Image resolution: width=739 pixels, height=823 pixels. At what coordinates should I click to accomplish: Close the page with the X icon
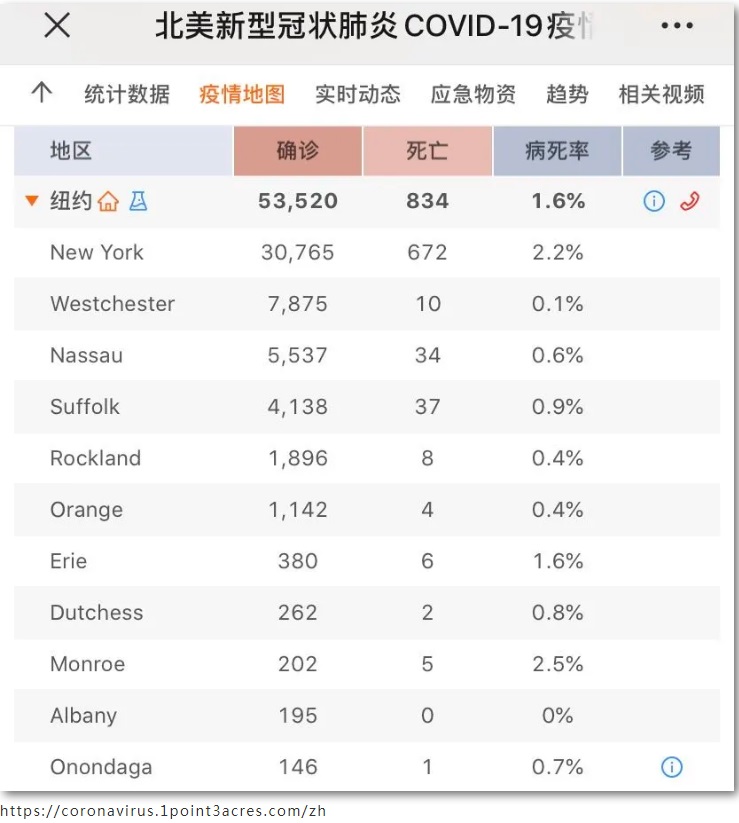(x=57, y=26)
